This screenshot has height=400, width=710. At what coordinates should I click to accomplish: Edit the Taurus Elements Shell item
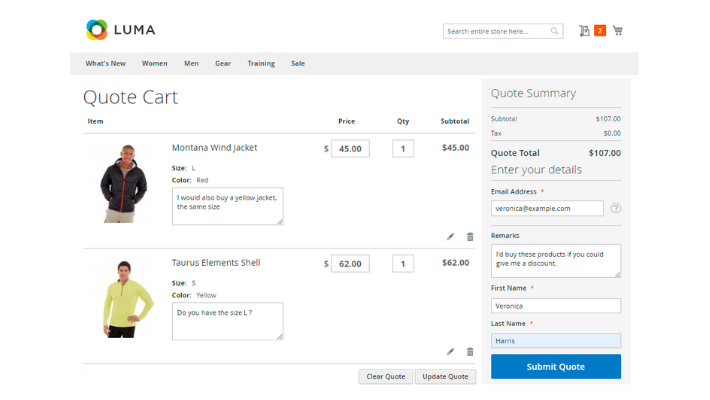point(450,352)
